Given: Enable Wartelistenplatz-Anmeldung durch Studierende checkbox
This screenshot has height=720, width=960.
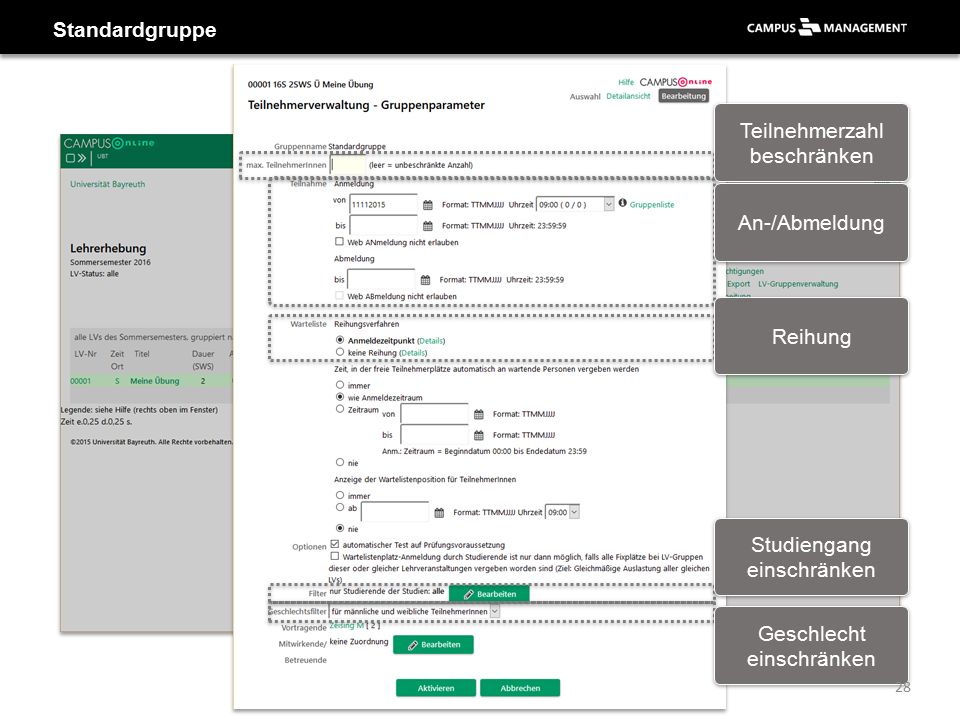Looking at the screenshot, I should pos(335,556).
